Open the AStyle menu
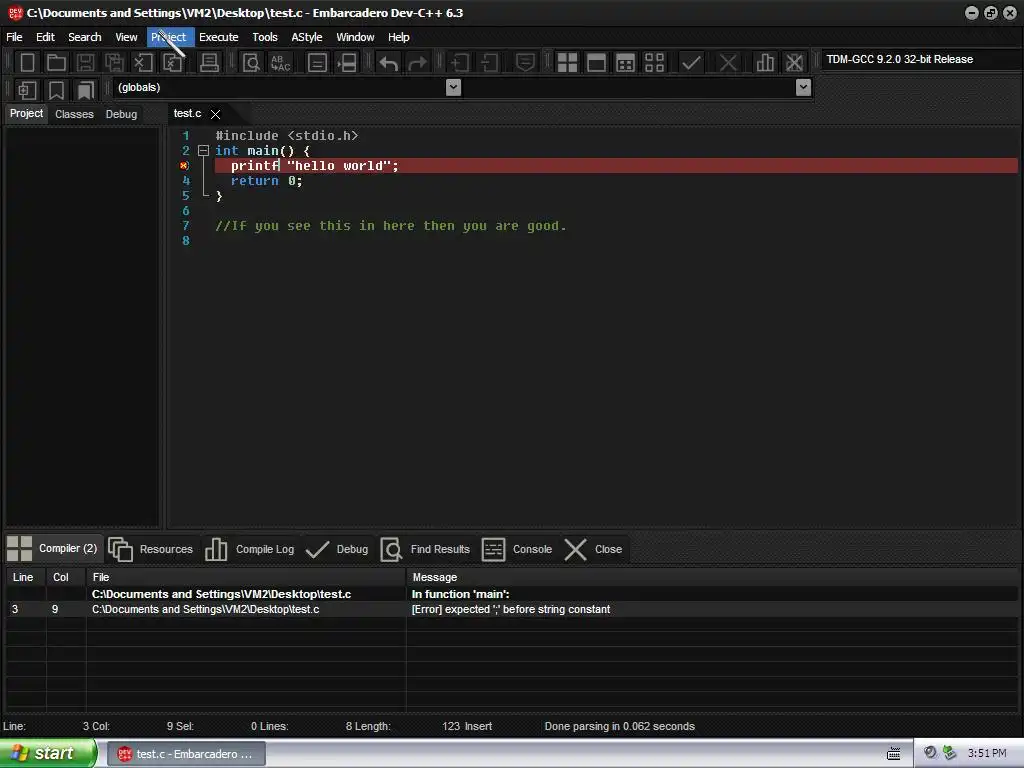Screen dimensions: 1024x768 [307, 37]
